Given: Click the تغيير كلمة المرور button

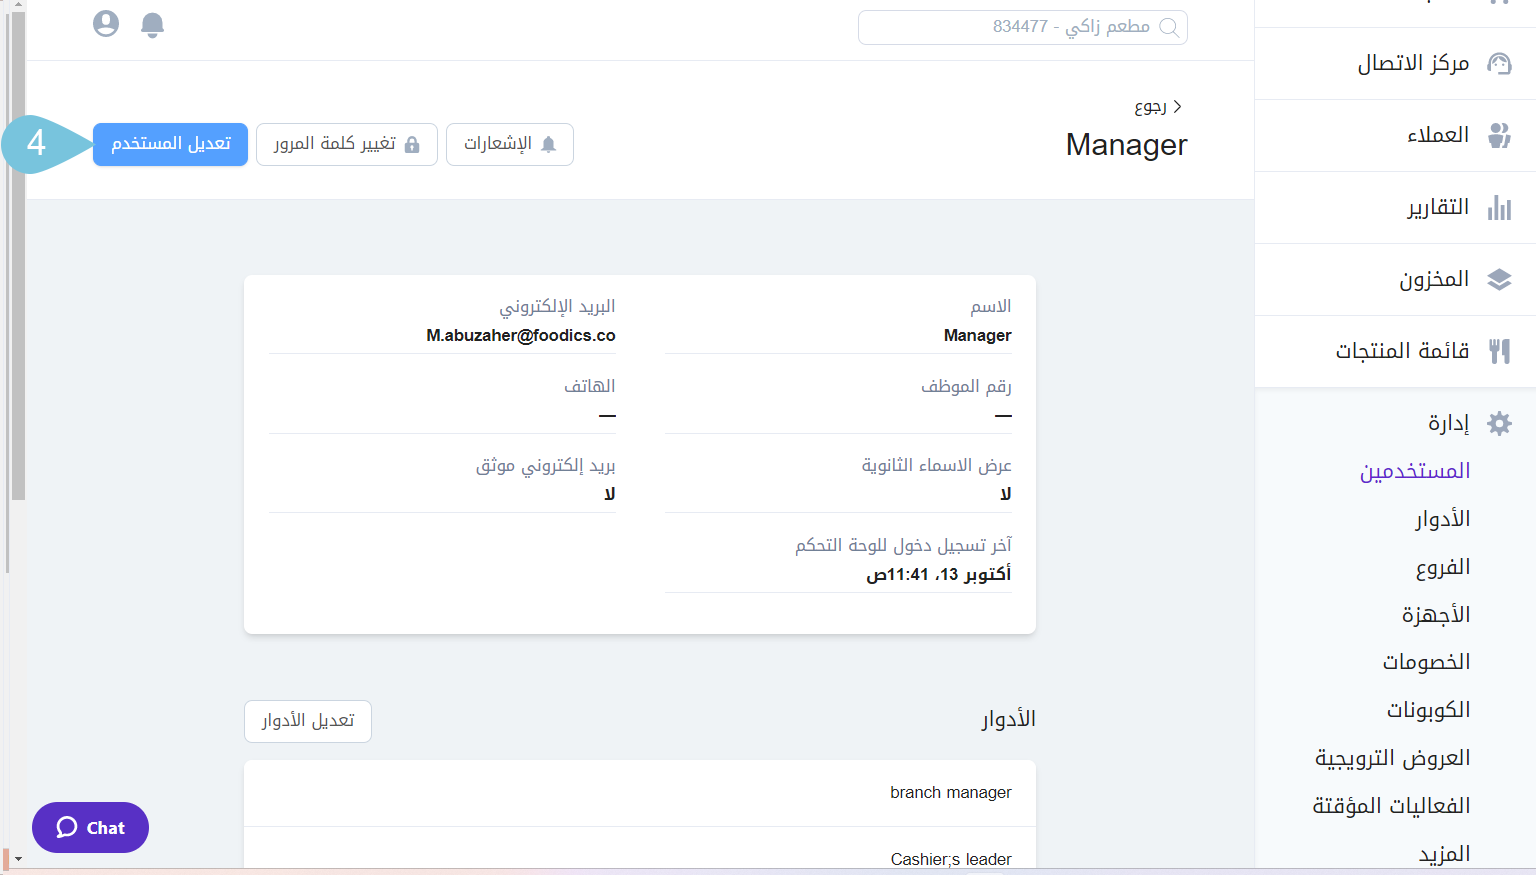Looking at the screenshot, I should coord(347,144).
